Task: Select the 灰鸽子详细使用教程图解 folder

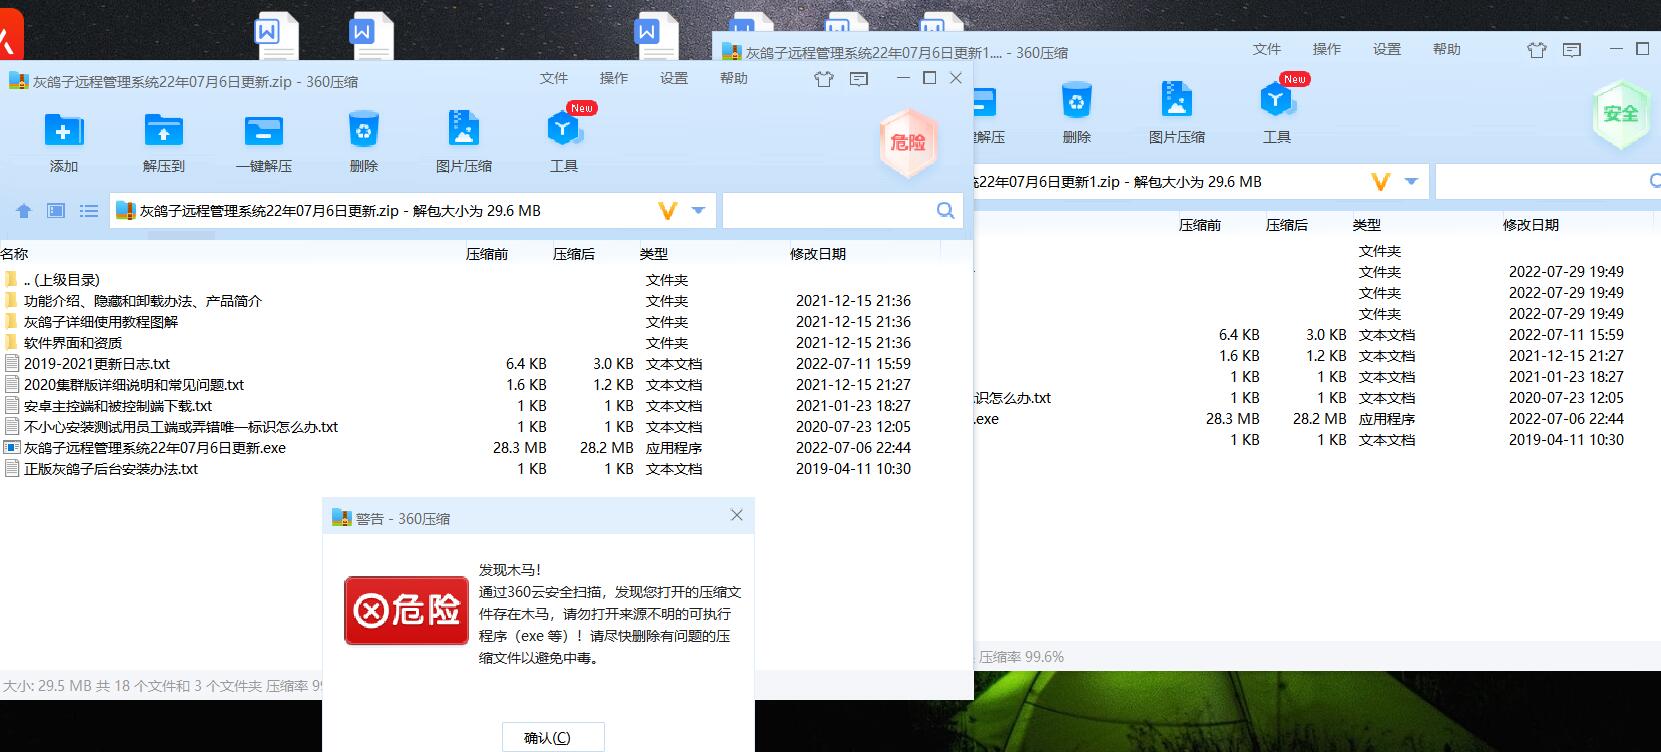Action: (100, 322)
